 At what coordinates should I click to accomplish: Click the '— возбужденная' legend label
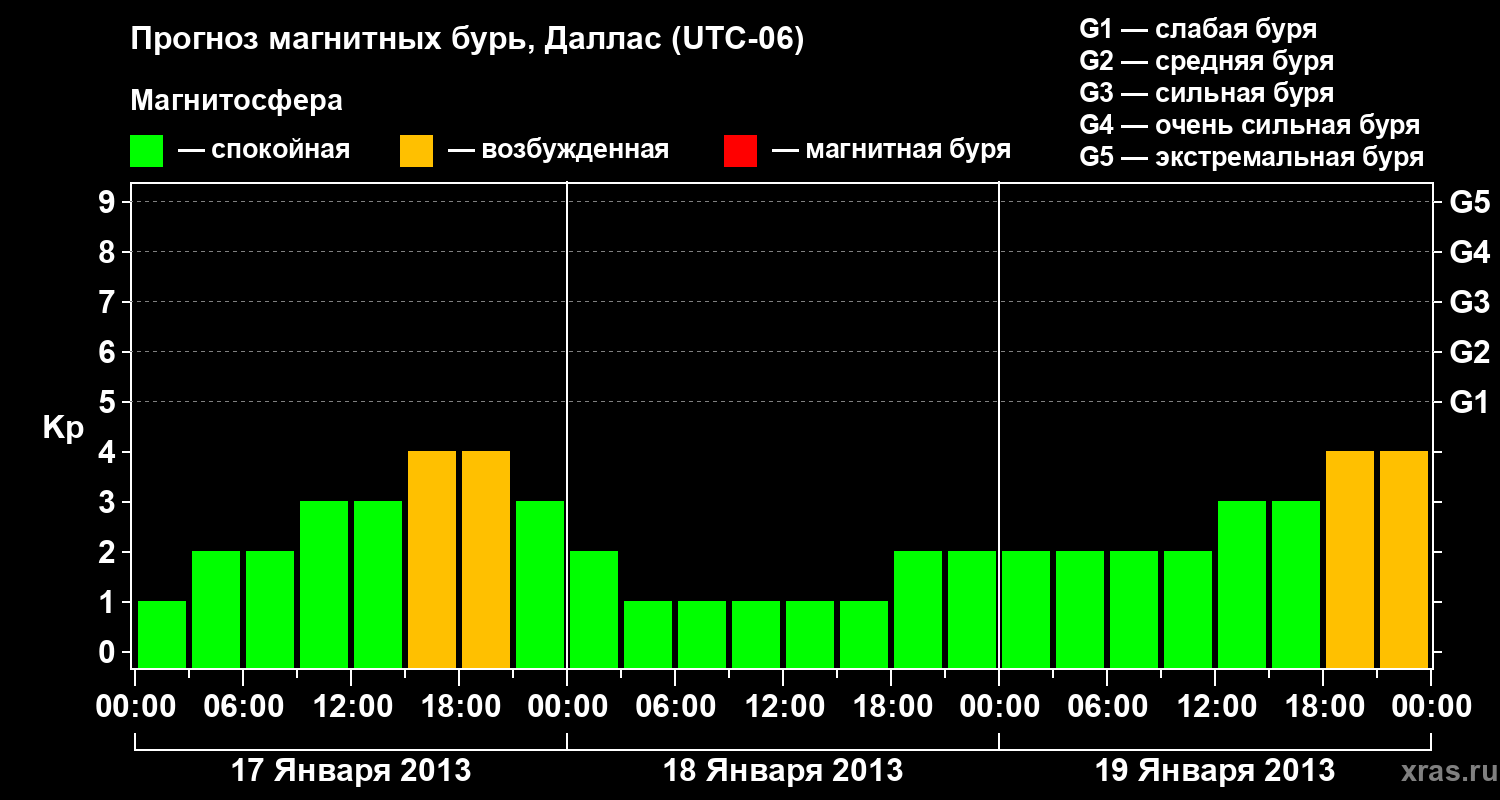tap(558, 150)
